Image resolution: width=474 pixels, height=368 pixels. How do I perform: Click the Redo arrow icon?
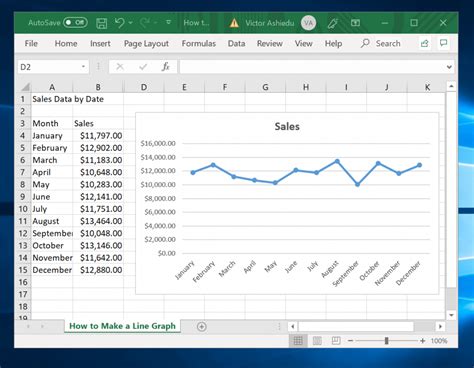(145, 23)
